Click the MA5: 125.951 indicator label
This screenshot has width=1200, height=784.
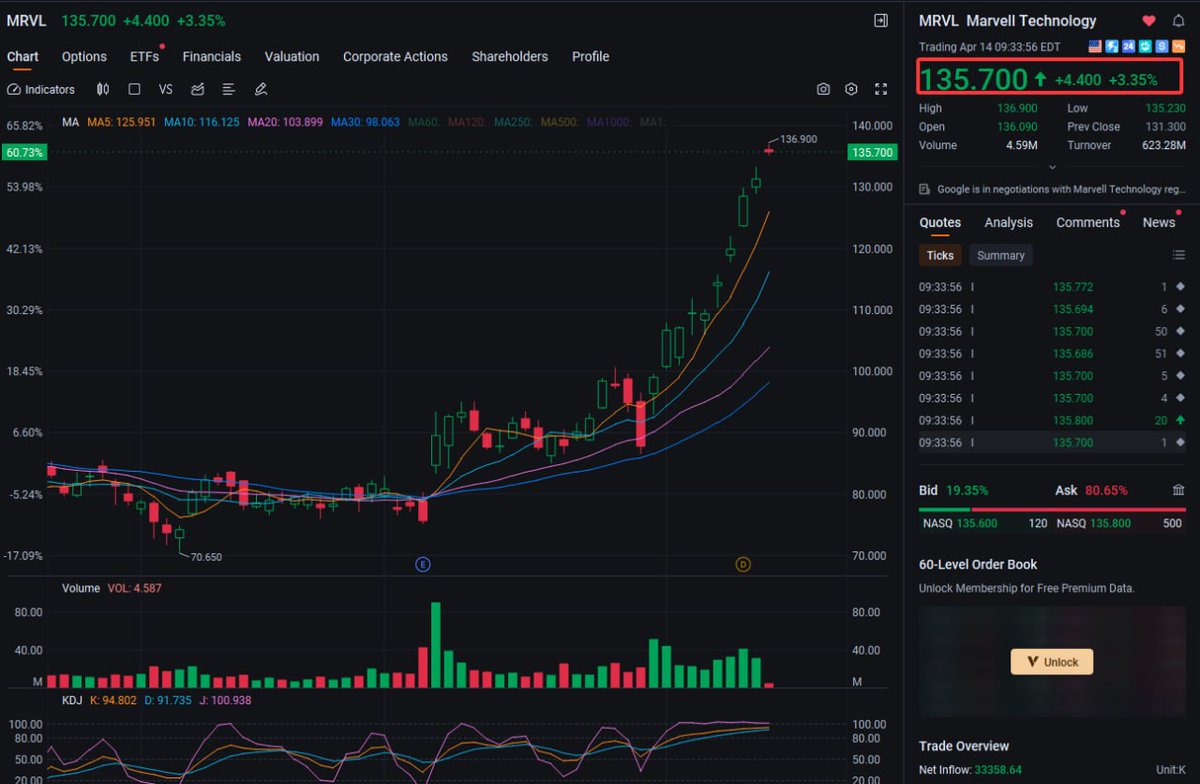121,122
